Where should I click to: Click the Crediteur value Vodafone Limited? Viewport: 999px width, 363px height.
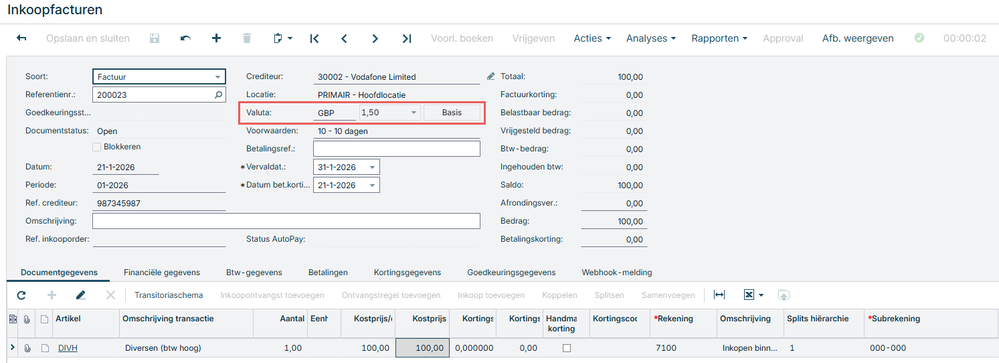[x=396, y=76]
